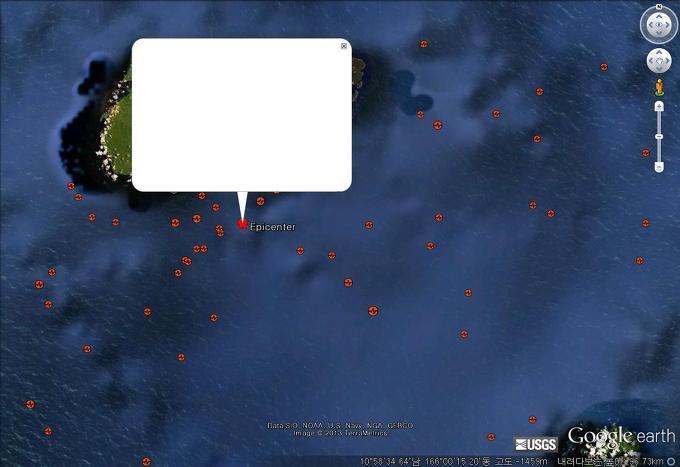Viewport: 680px width, 467px height.
Task: Pan north with Move joystick up arrow
Action: (659, 52)
